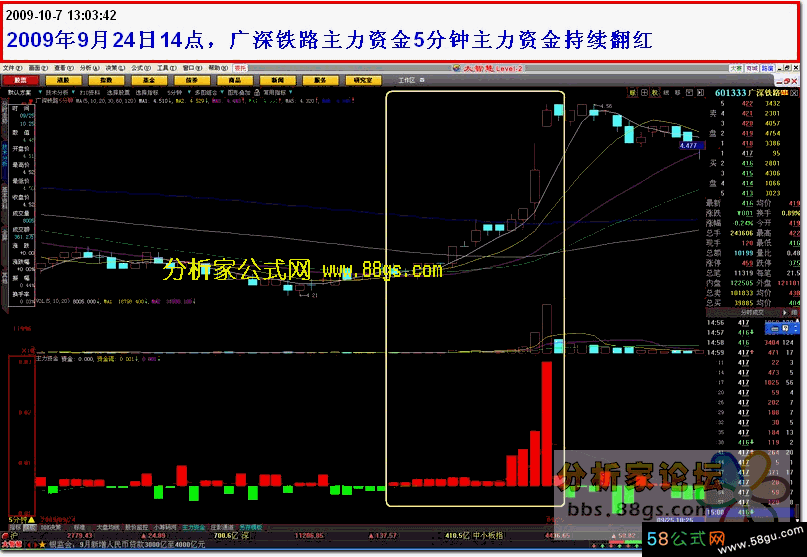Image resolution: width=807 pixels, height=557 pixels.
Task: Open the 工具 menu
Action: [x=167, y=68]
